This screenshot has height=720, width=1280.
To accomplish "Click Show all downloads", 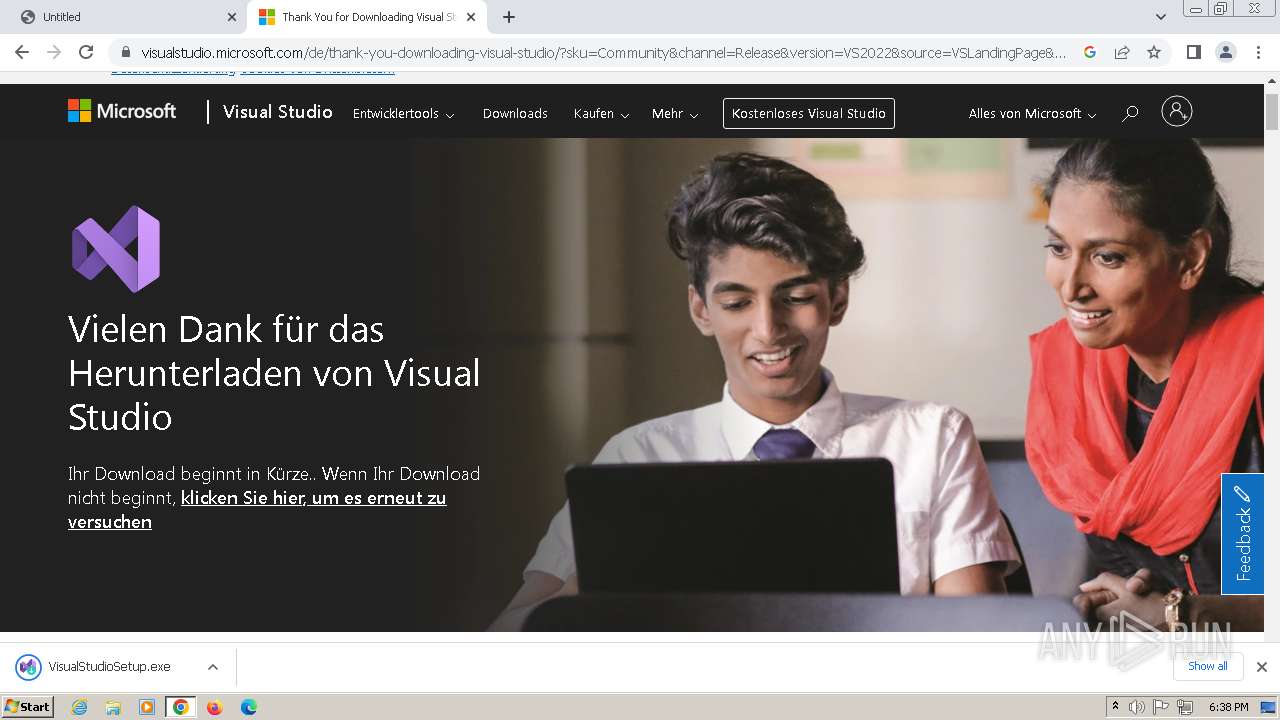I will [1208, 666].
